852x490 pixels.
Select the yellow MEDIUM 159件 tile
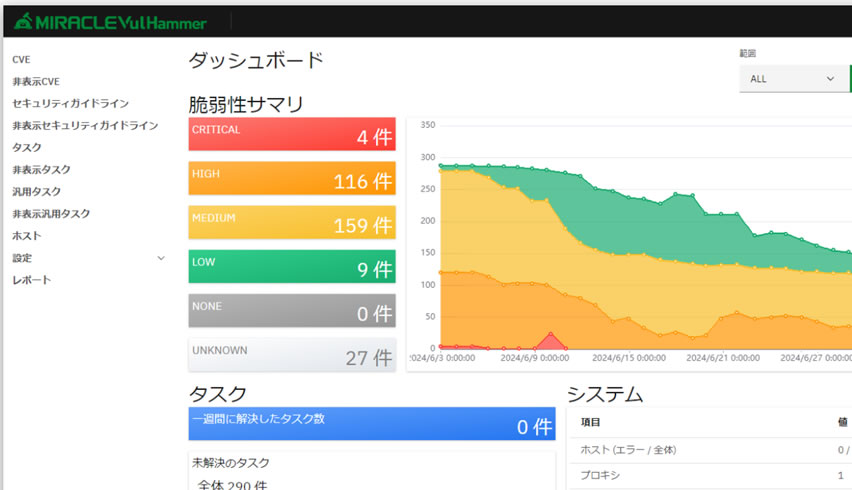(x=292, y=223)
